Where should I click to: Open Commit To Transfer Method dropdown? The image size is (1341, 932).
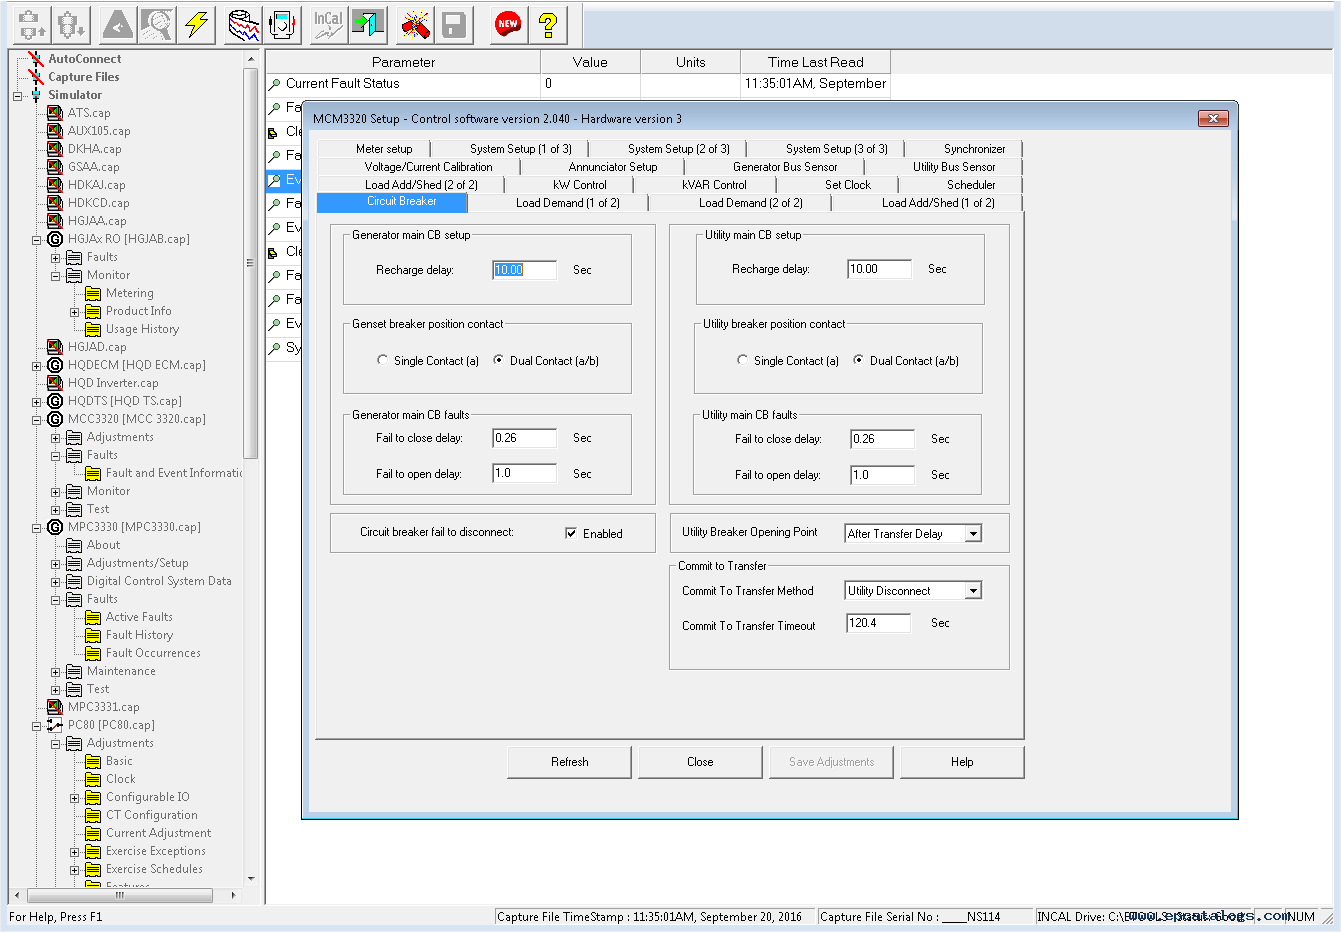(x=973, y=591)
